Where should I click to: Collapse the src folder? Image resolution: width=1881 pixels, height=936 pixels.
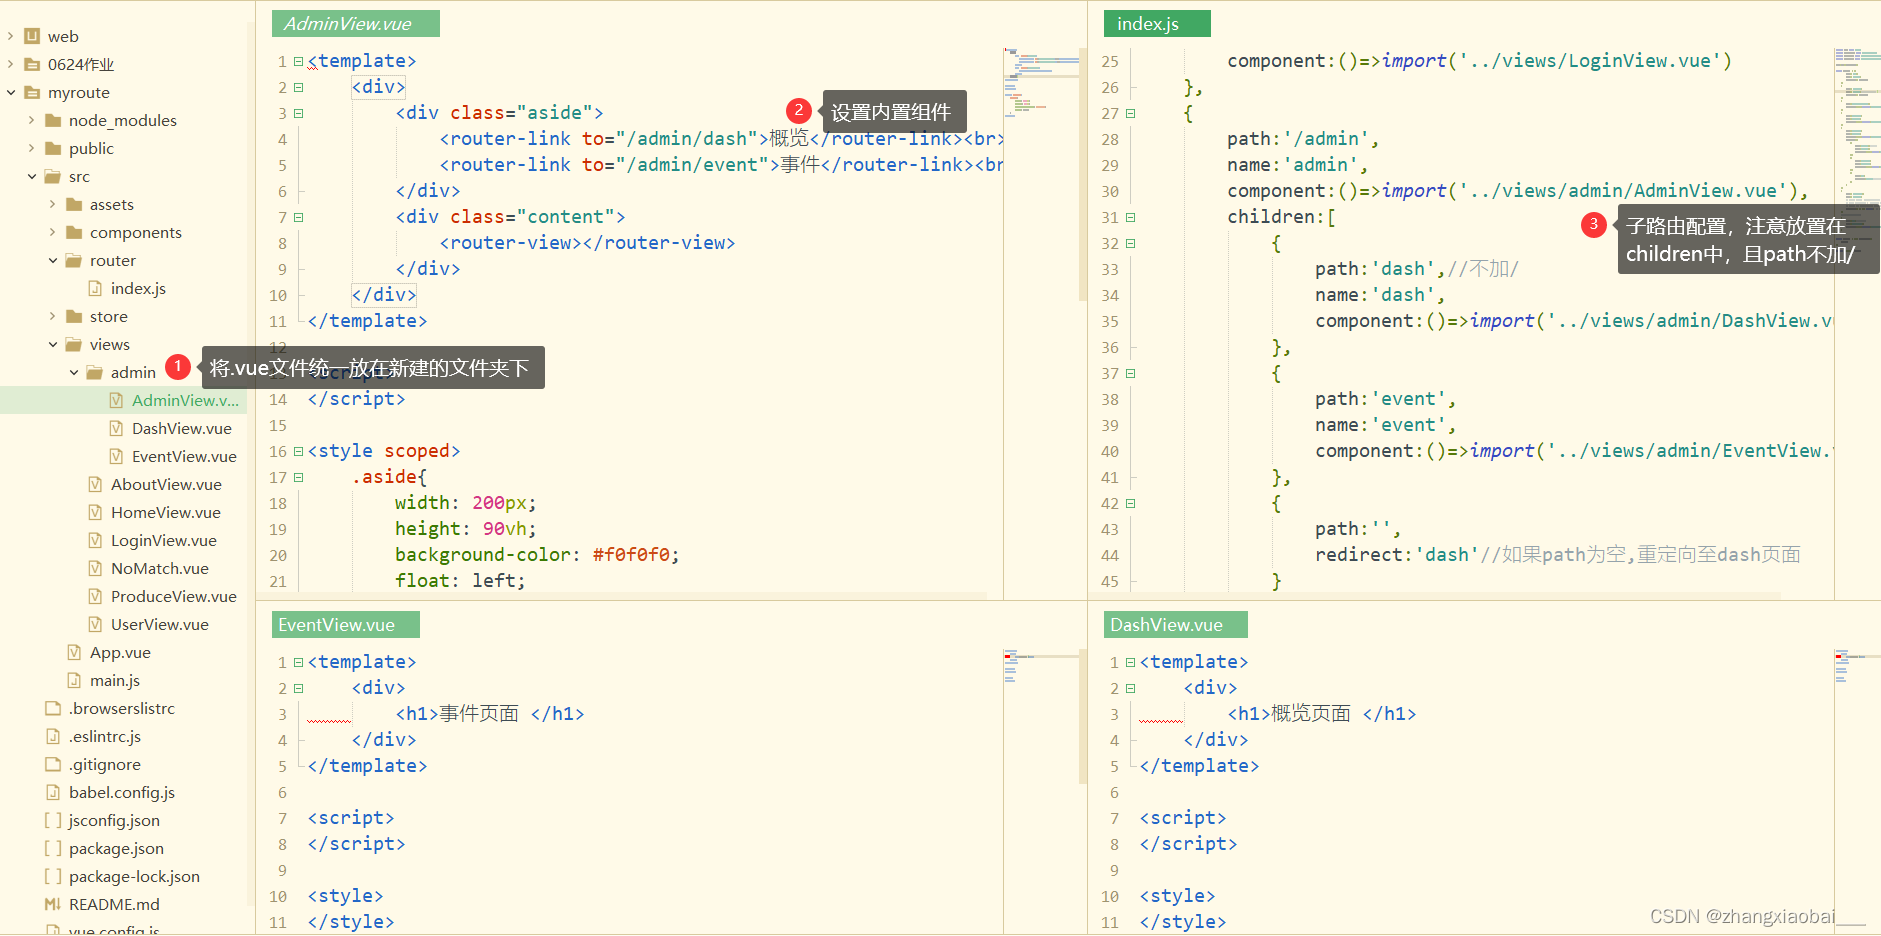pyautogui.click(x=31, y=176)
